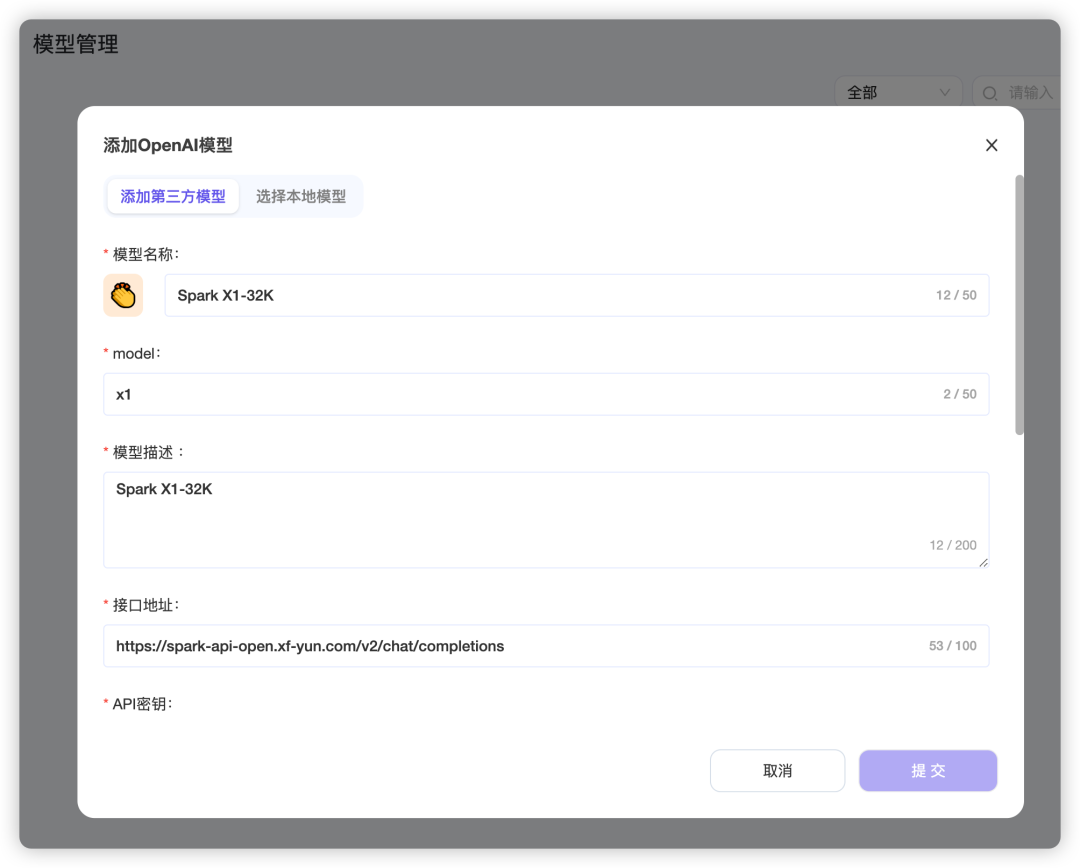Viewport: 1080px width, 868px height.
Task: Click the 模型管理 page heading
Action: pyautogui.click(x=74, y=44)
